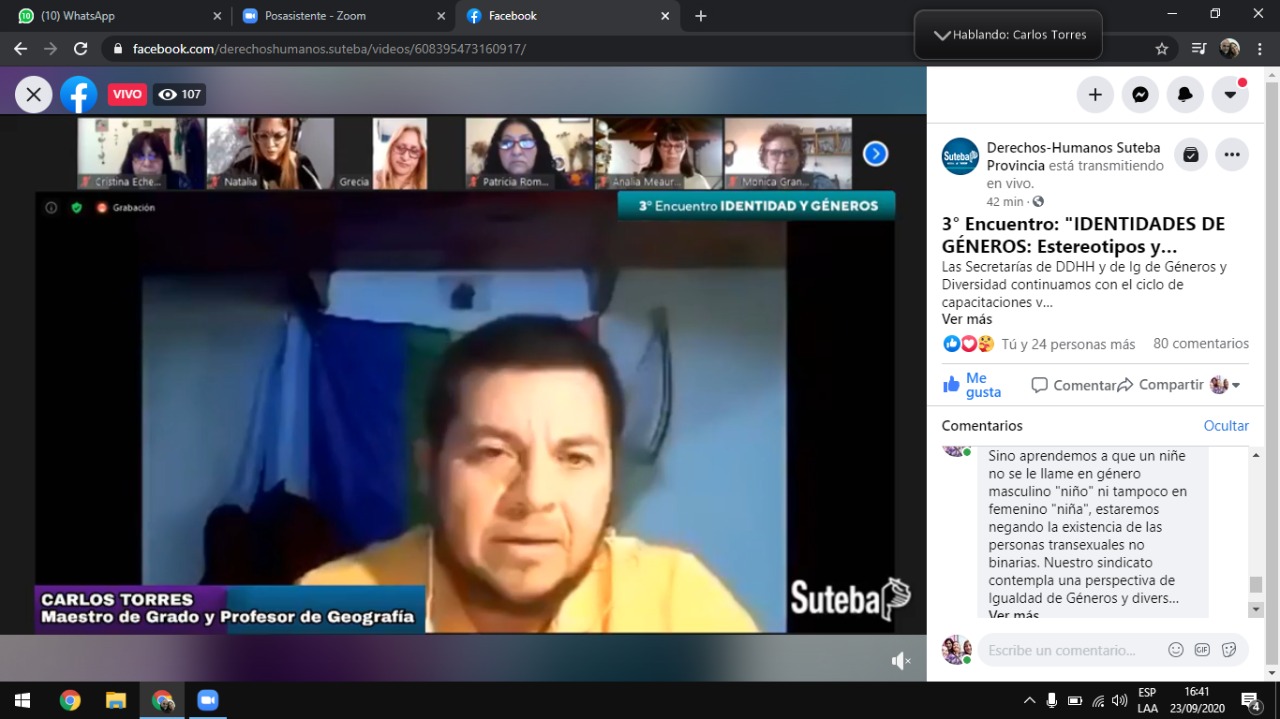Unmute the video with the speaker icon

click(901, 660)
